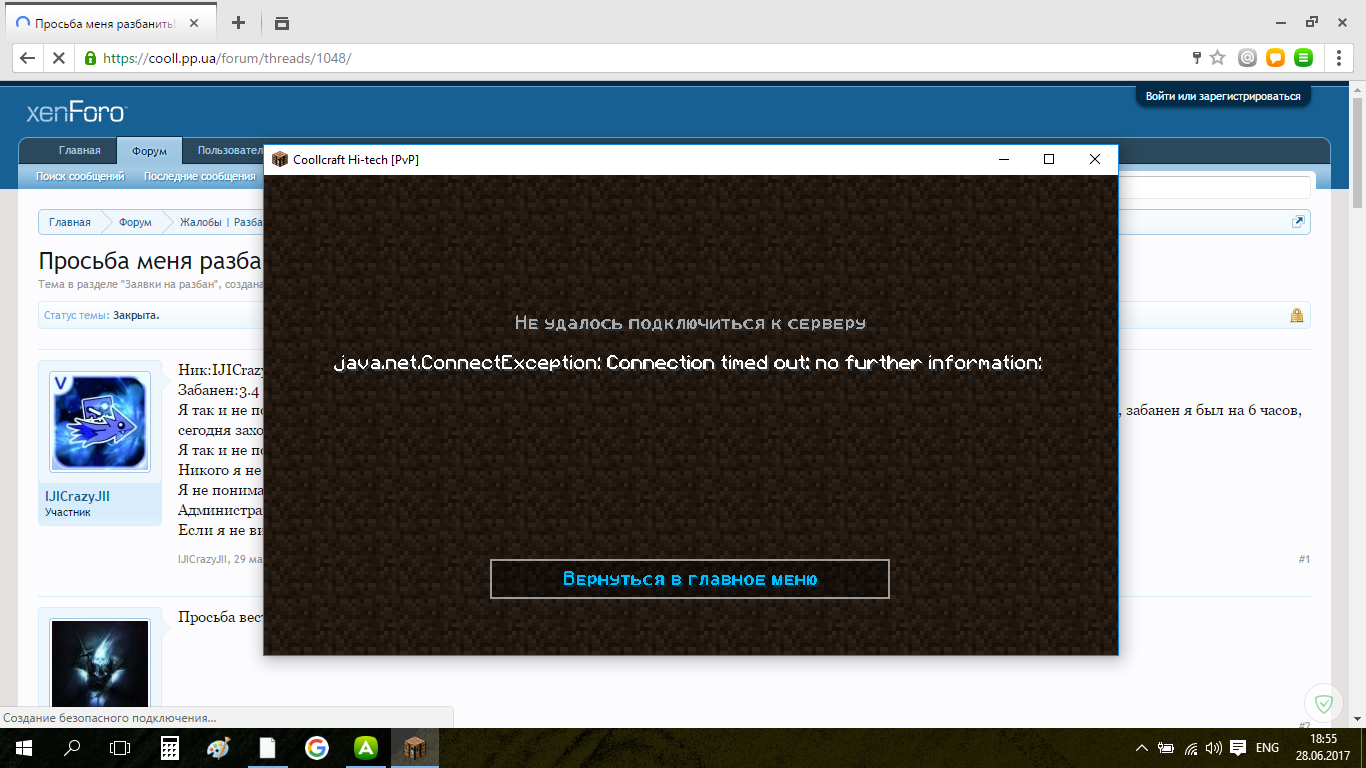
Task: Click the Не удалось подключиться к серверу text
Action: pyautogui.click(x=690, y=323)
